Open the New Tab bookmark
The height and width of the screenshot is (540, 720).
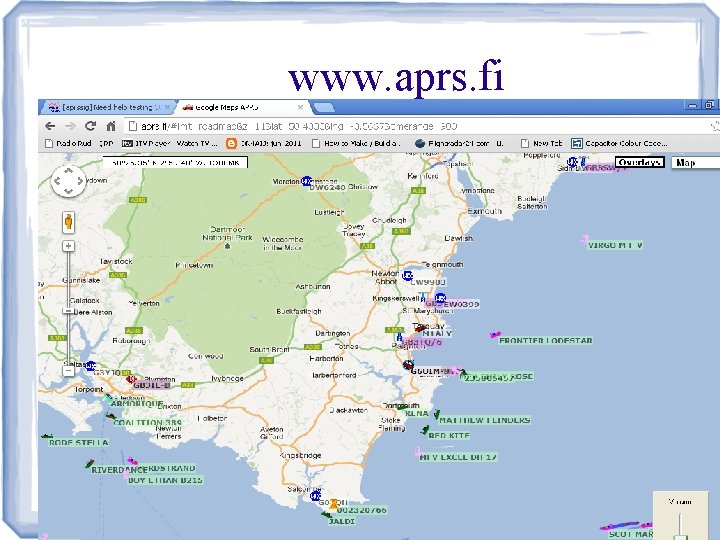pos(541,143)
